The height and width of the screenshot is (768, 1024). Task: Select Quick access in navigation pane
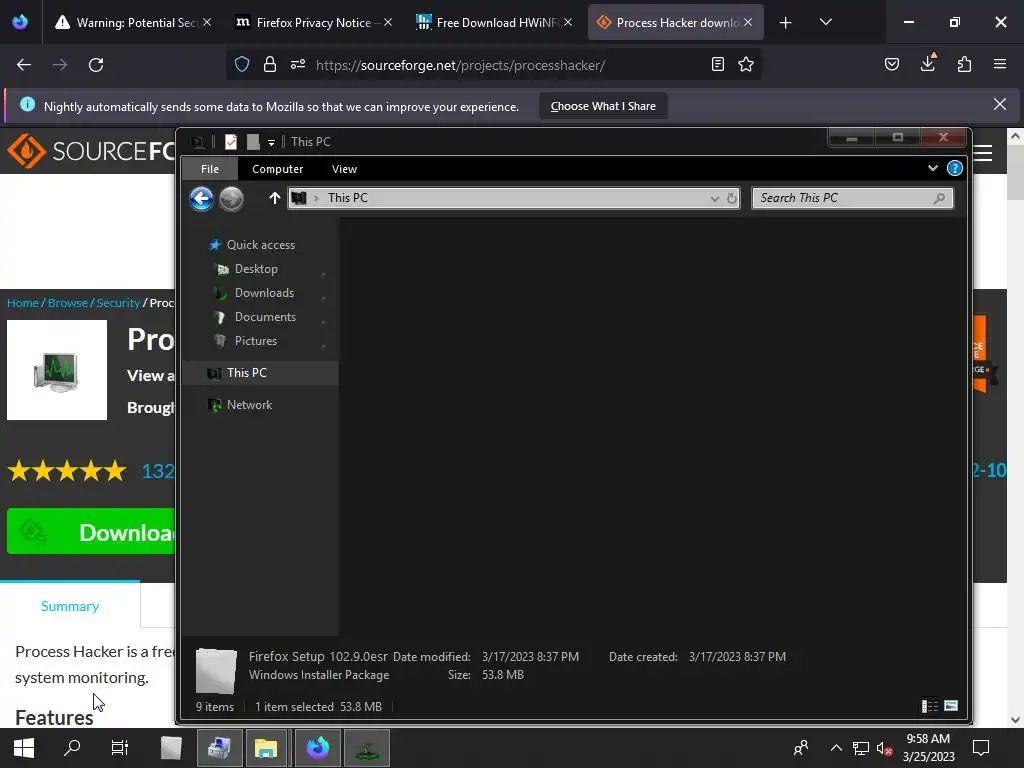(x=261, y=245)
